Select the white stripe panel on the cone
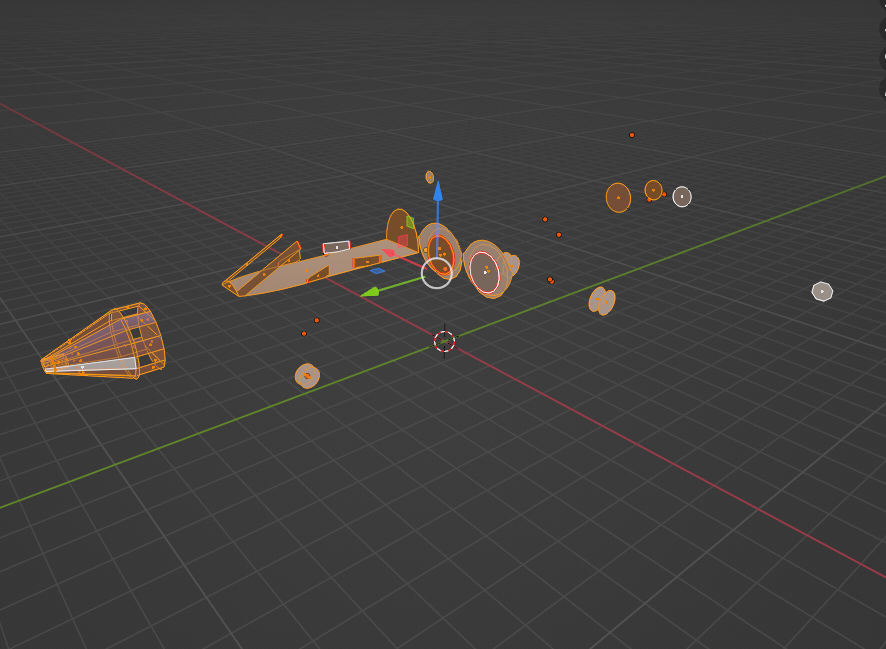886x649 pixels. [91, 365]
